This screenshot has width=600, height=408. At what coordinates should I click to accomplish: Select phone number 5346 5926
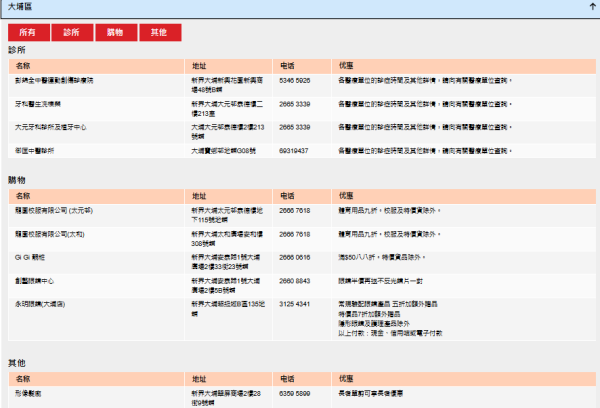click(295, 80)
